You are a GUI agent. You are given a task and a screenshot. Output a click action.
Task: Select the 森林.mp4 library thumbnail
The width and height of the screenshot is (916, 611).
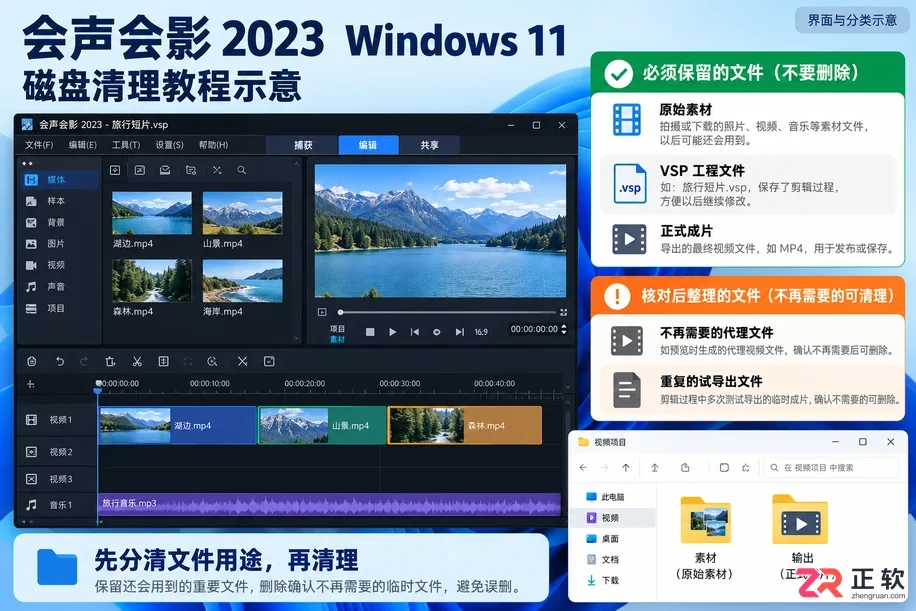152,281
